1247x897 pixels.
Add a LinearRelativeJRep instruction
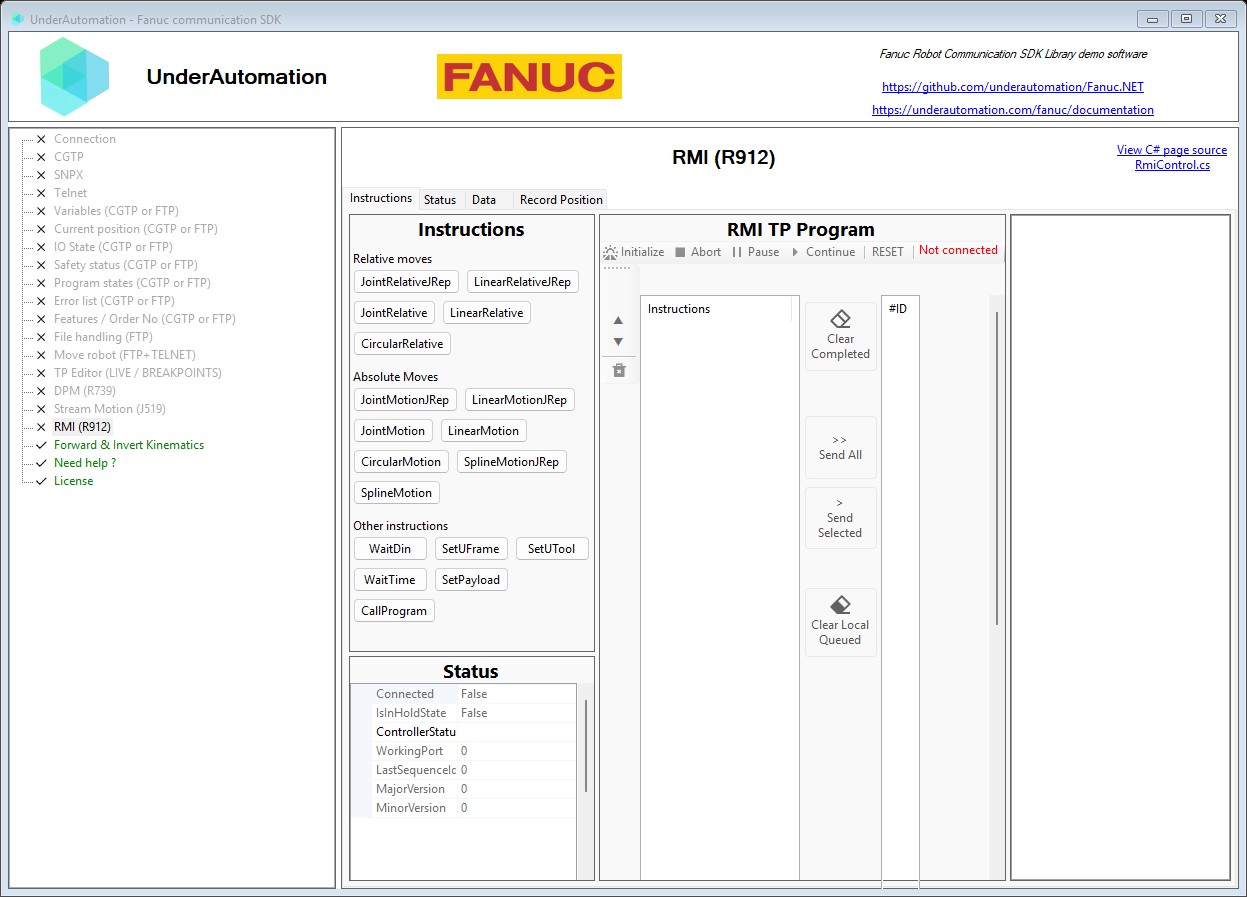point(522,282)
